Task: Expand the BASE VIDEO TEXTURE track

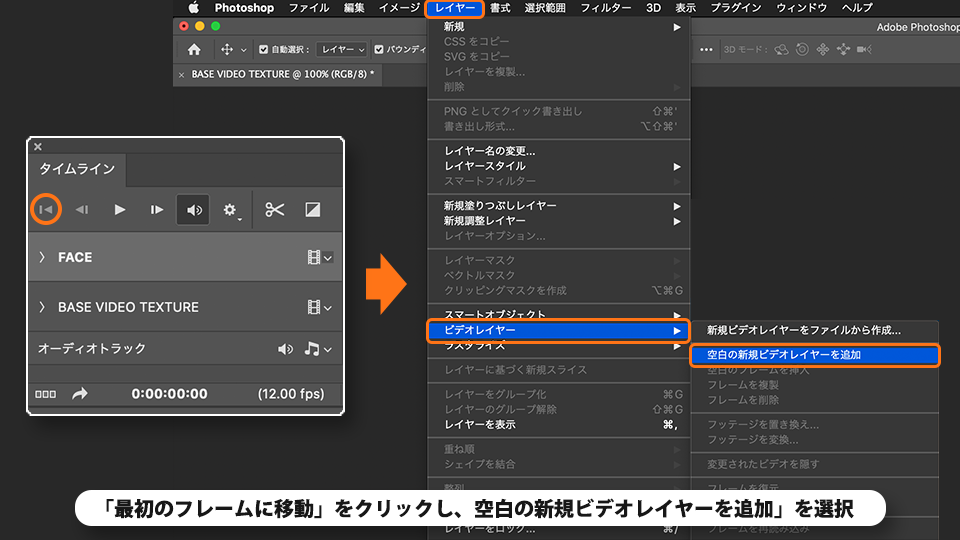Action: 42,307
